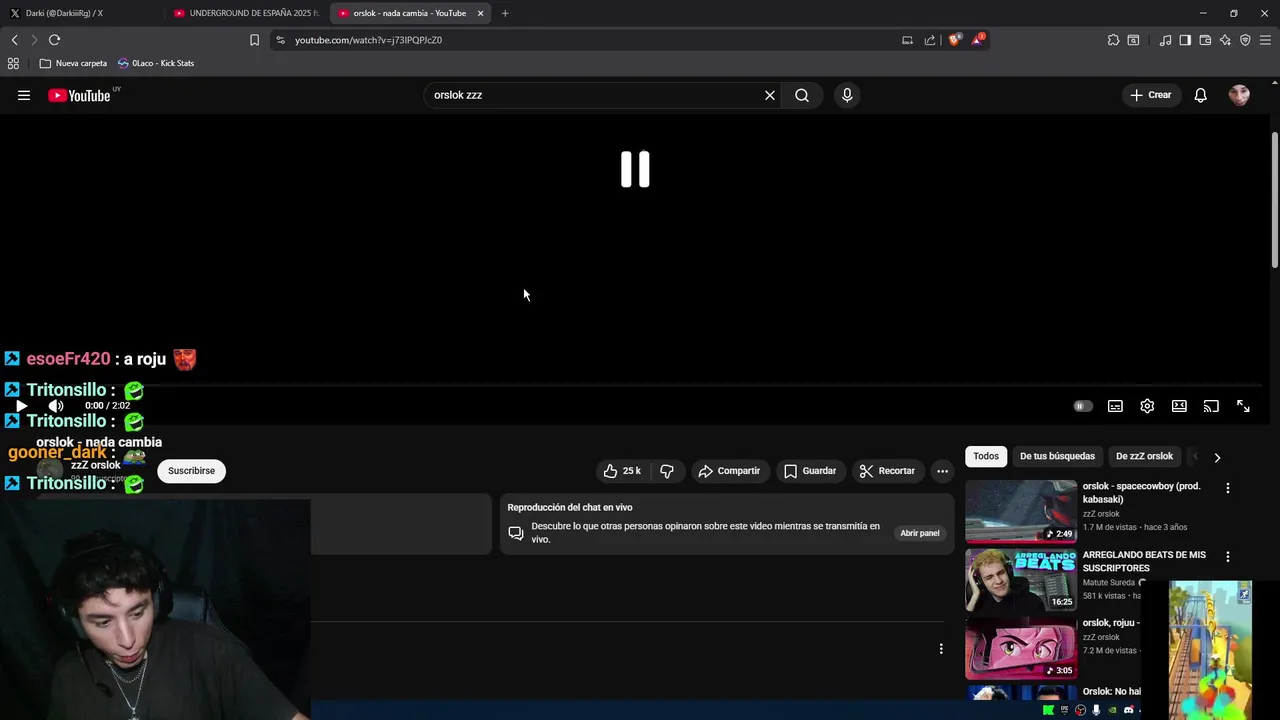Open the ARREGLANDO BEATS video thumbnail

(x=1021, y=580)
